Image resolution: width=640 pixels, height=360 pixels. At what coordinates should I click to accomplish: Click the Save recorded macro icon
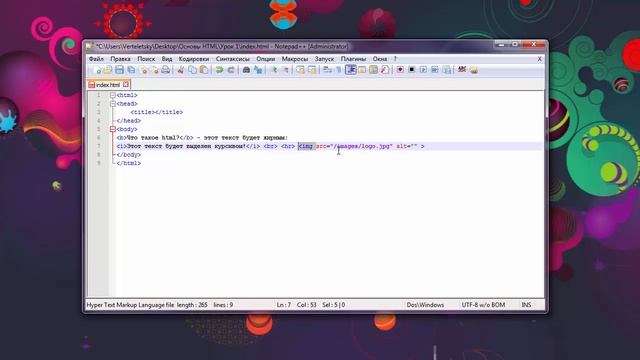[447, 70]
